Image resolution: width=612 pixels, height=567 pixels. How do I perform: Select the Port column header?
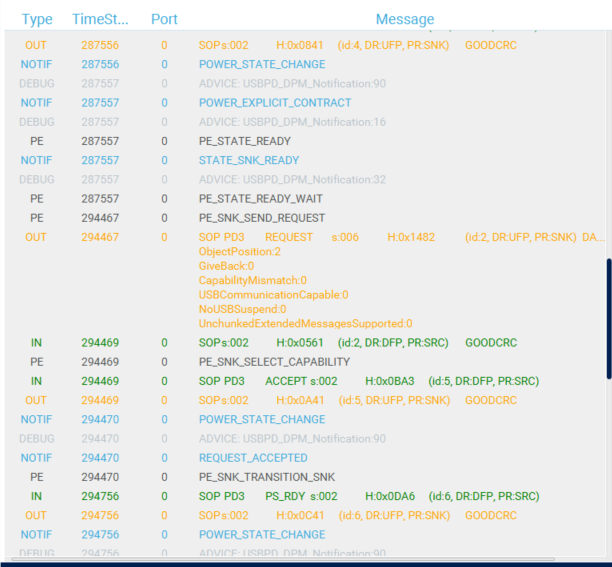pyautogui.click(x=164, y=19)
